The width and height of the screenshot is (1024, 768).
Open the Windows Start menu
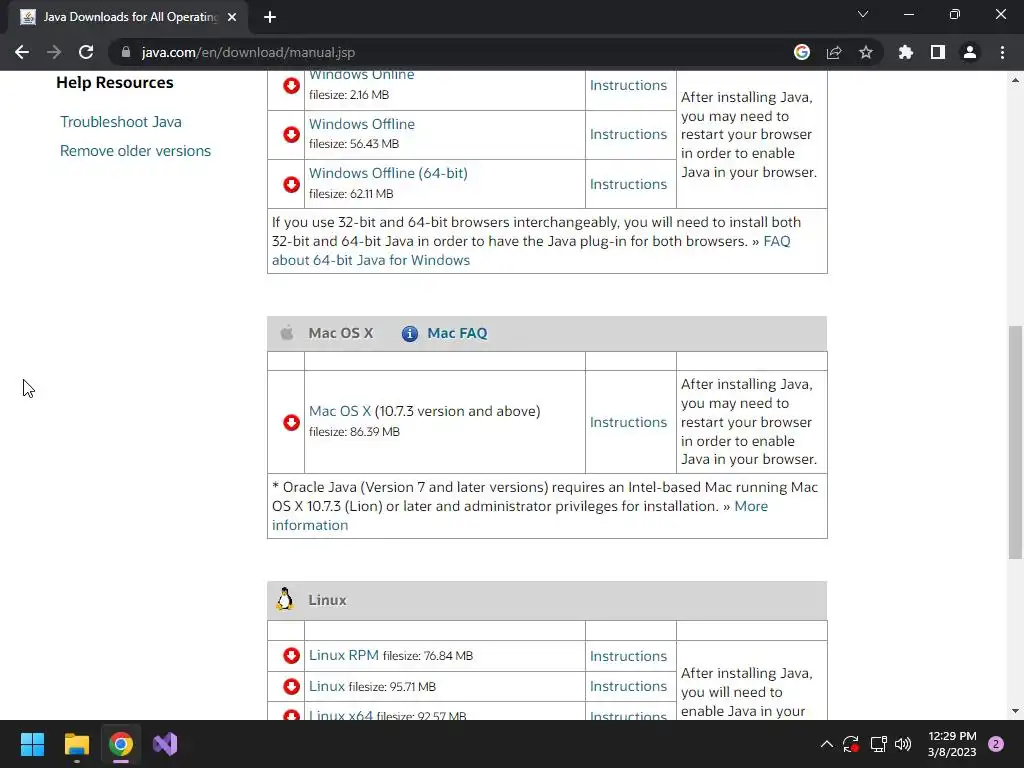tap(32, 744)
